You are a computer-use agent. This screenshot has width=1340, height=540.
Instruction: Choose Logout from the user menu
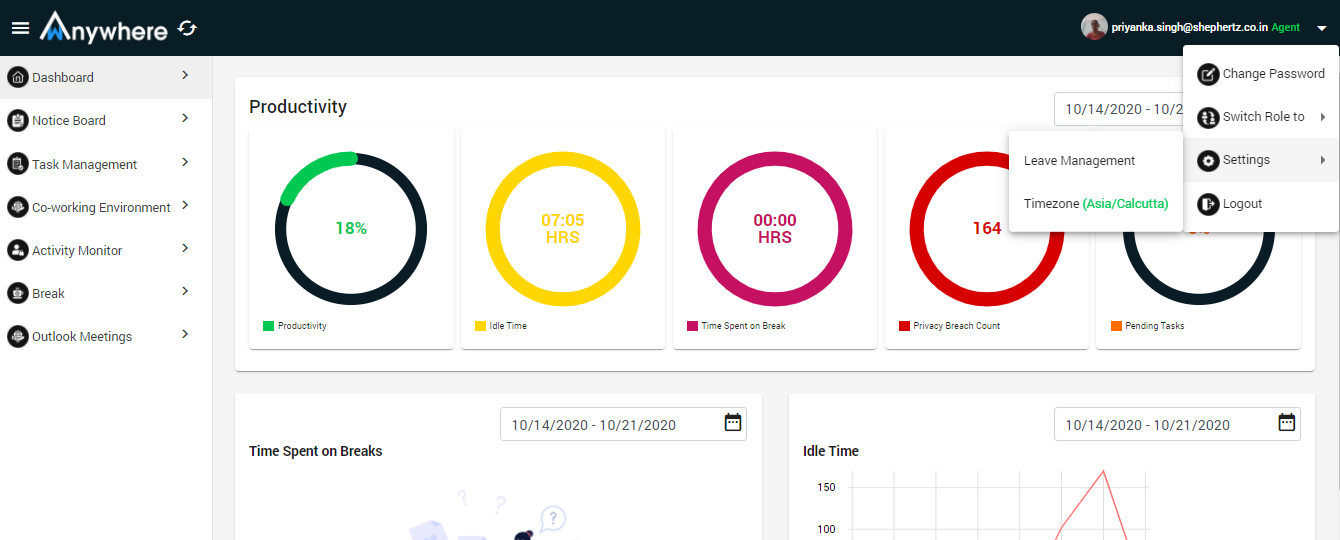point(1261,204)
